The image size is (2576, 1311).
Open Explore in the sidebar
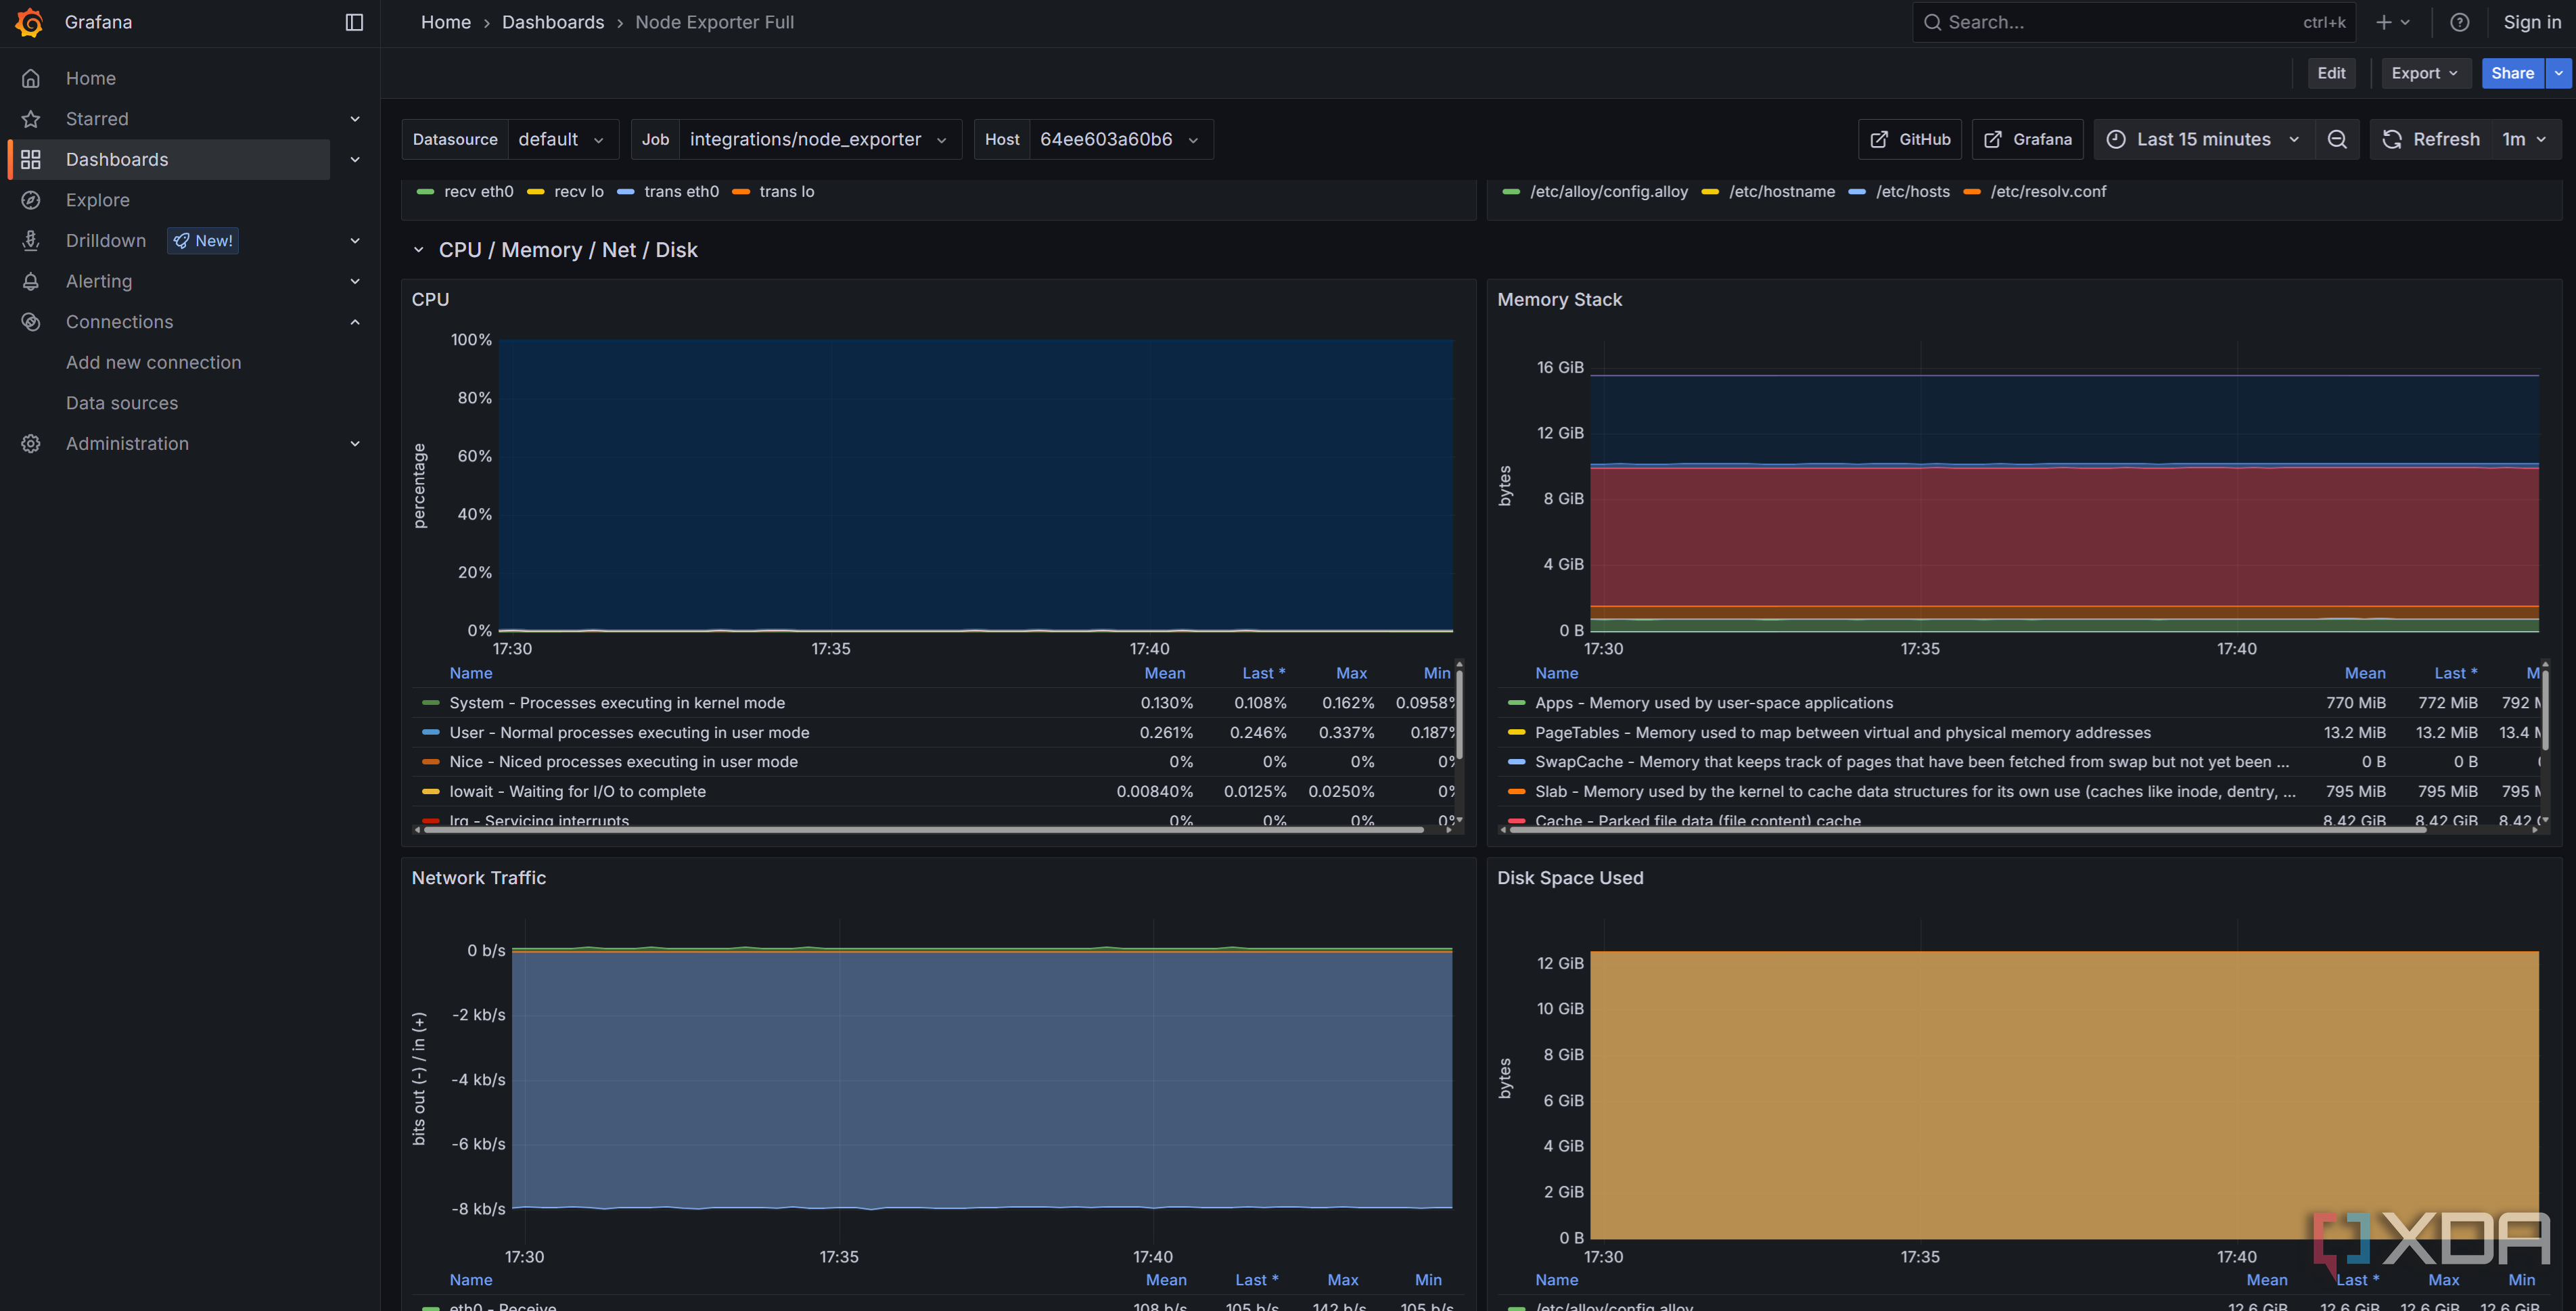98,200
